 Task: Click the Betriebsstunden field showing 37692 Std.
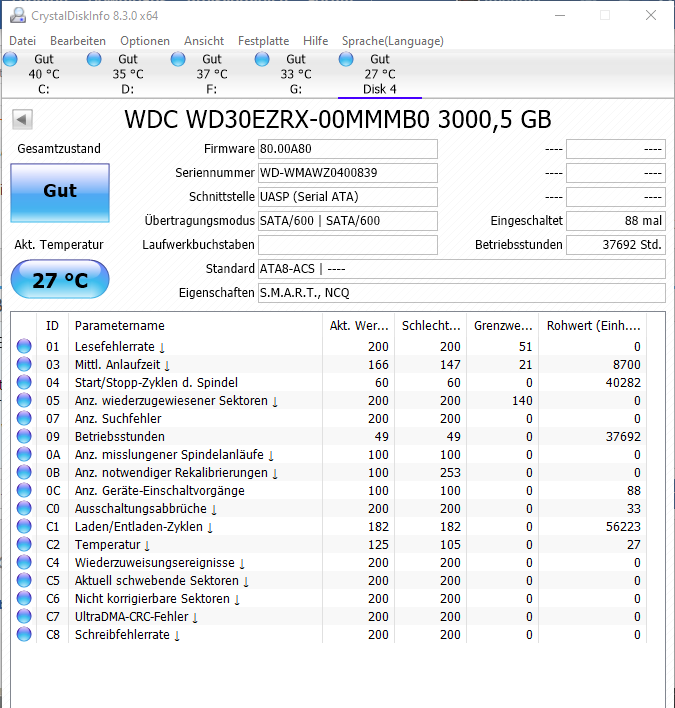point(616,245)
